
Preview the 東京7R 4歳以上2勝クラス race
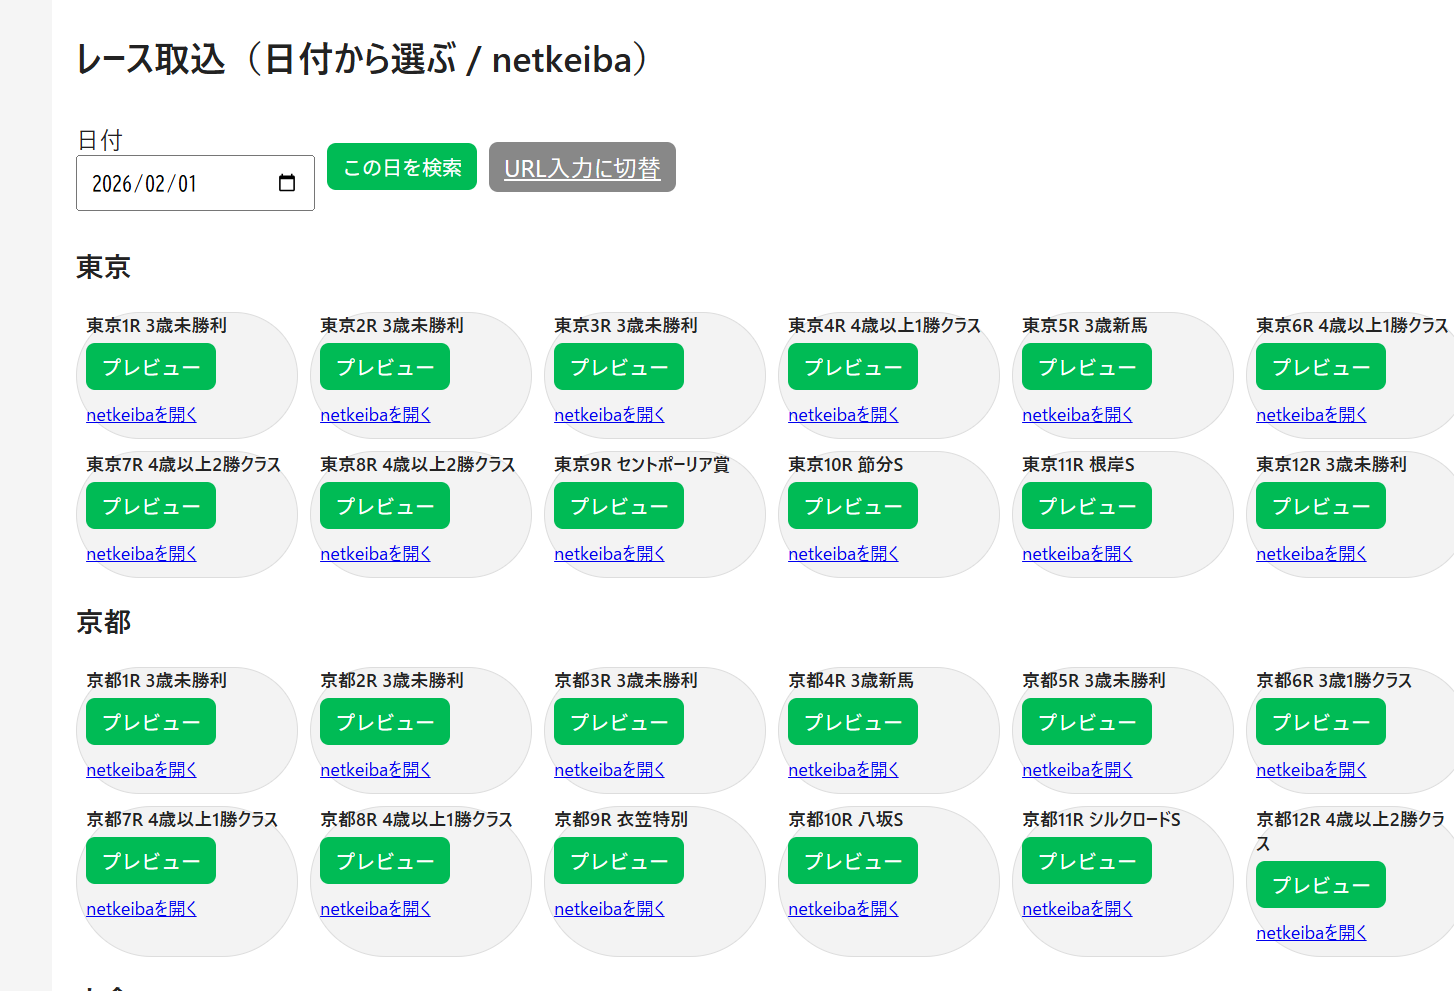click(x=151, y=506)
